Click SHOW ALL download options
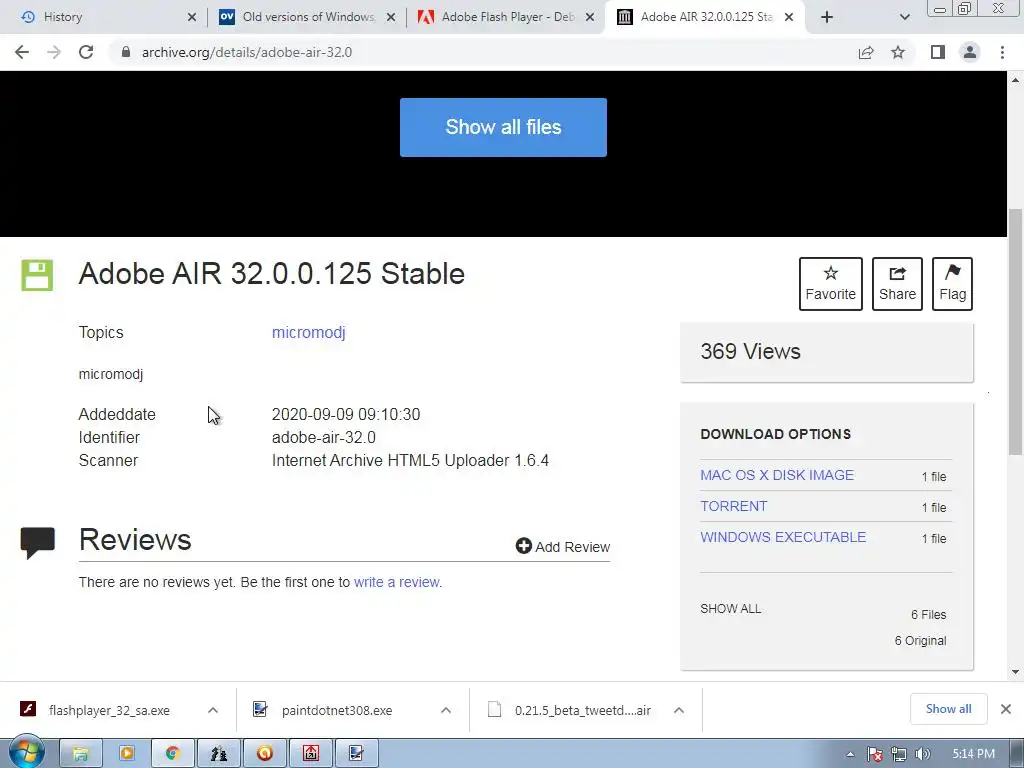 (730, 609)
